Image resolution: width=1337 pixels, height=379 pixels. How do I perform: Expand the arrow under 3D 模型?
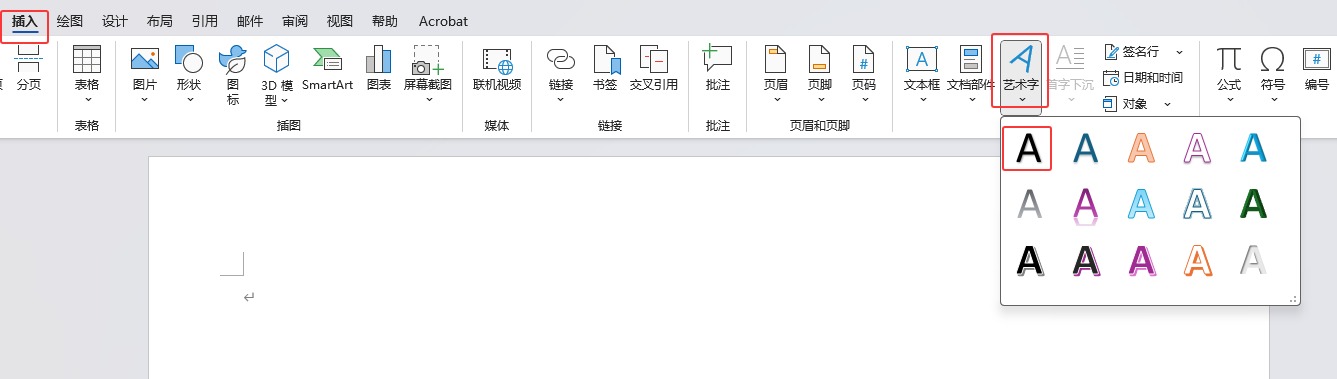point(284,100)
